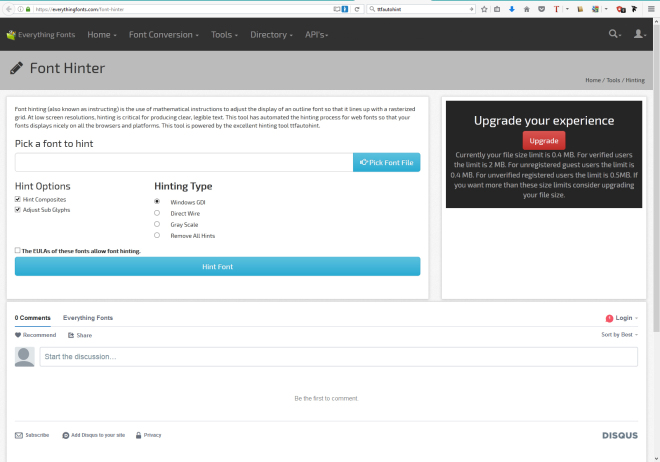Click Hinting in the breadcrumb
This screenshot has height=462, width=660.
635,80
